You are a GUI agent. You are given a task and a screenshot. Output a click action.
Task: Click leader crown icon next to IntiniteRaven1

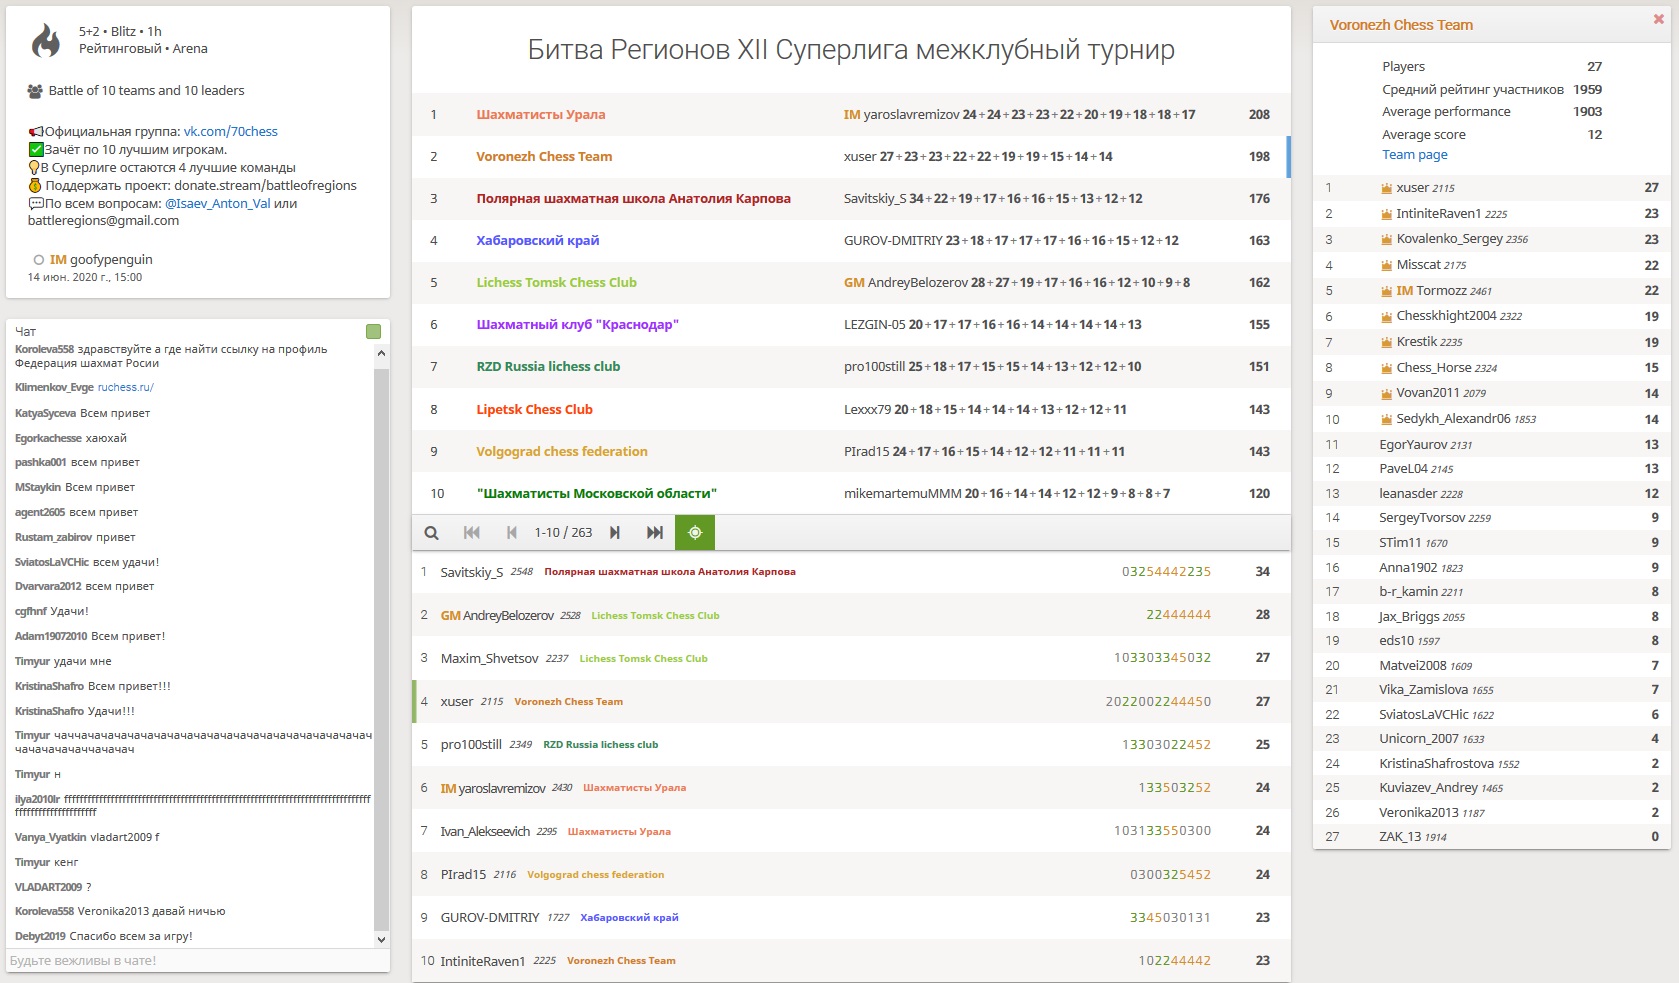[1387, 214]
